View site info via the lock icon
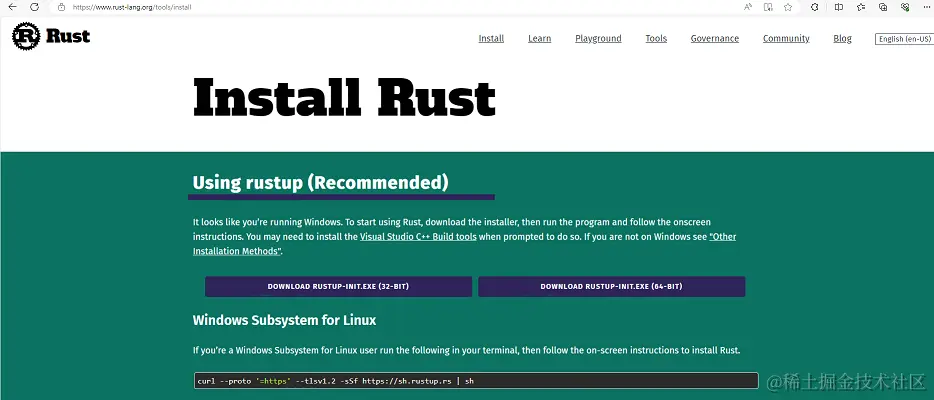The height and width of the screenshot is (400, 934). pos(61,7)
